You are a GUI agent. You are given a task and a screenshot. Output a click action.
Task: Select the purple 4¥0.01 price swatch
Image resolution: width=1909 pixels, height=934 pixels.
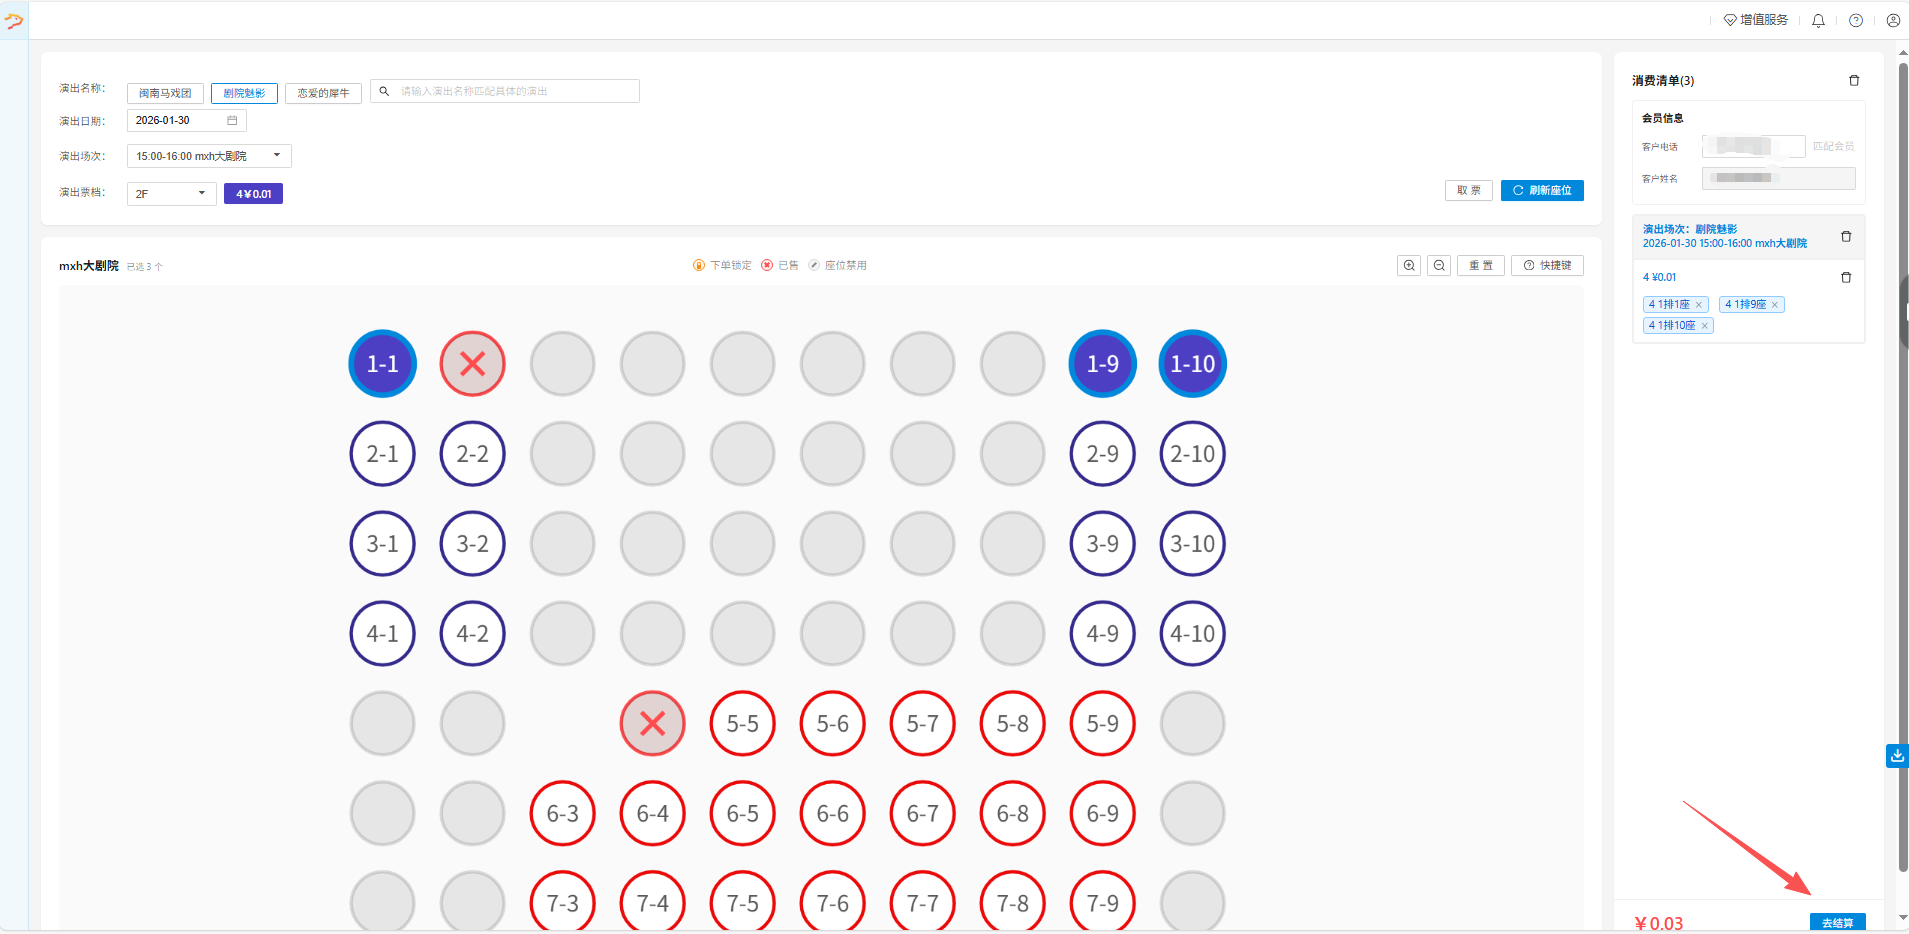[x=253, y=194]
